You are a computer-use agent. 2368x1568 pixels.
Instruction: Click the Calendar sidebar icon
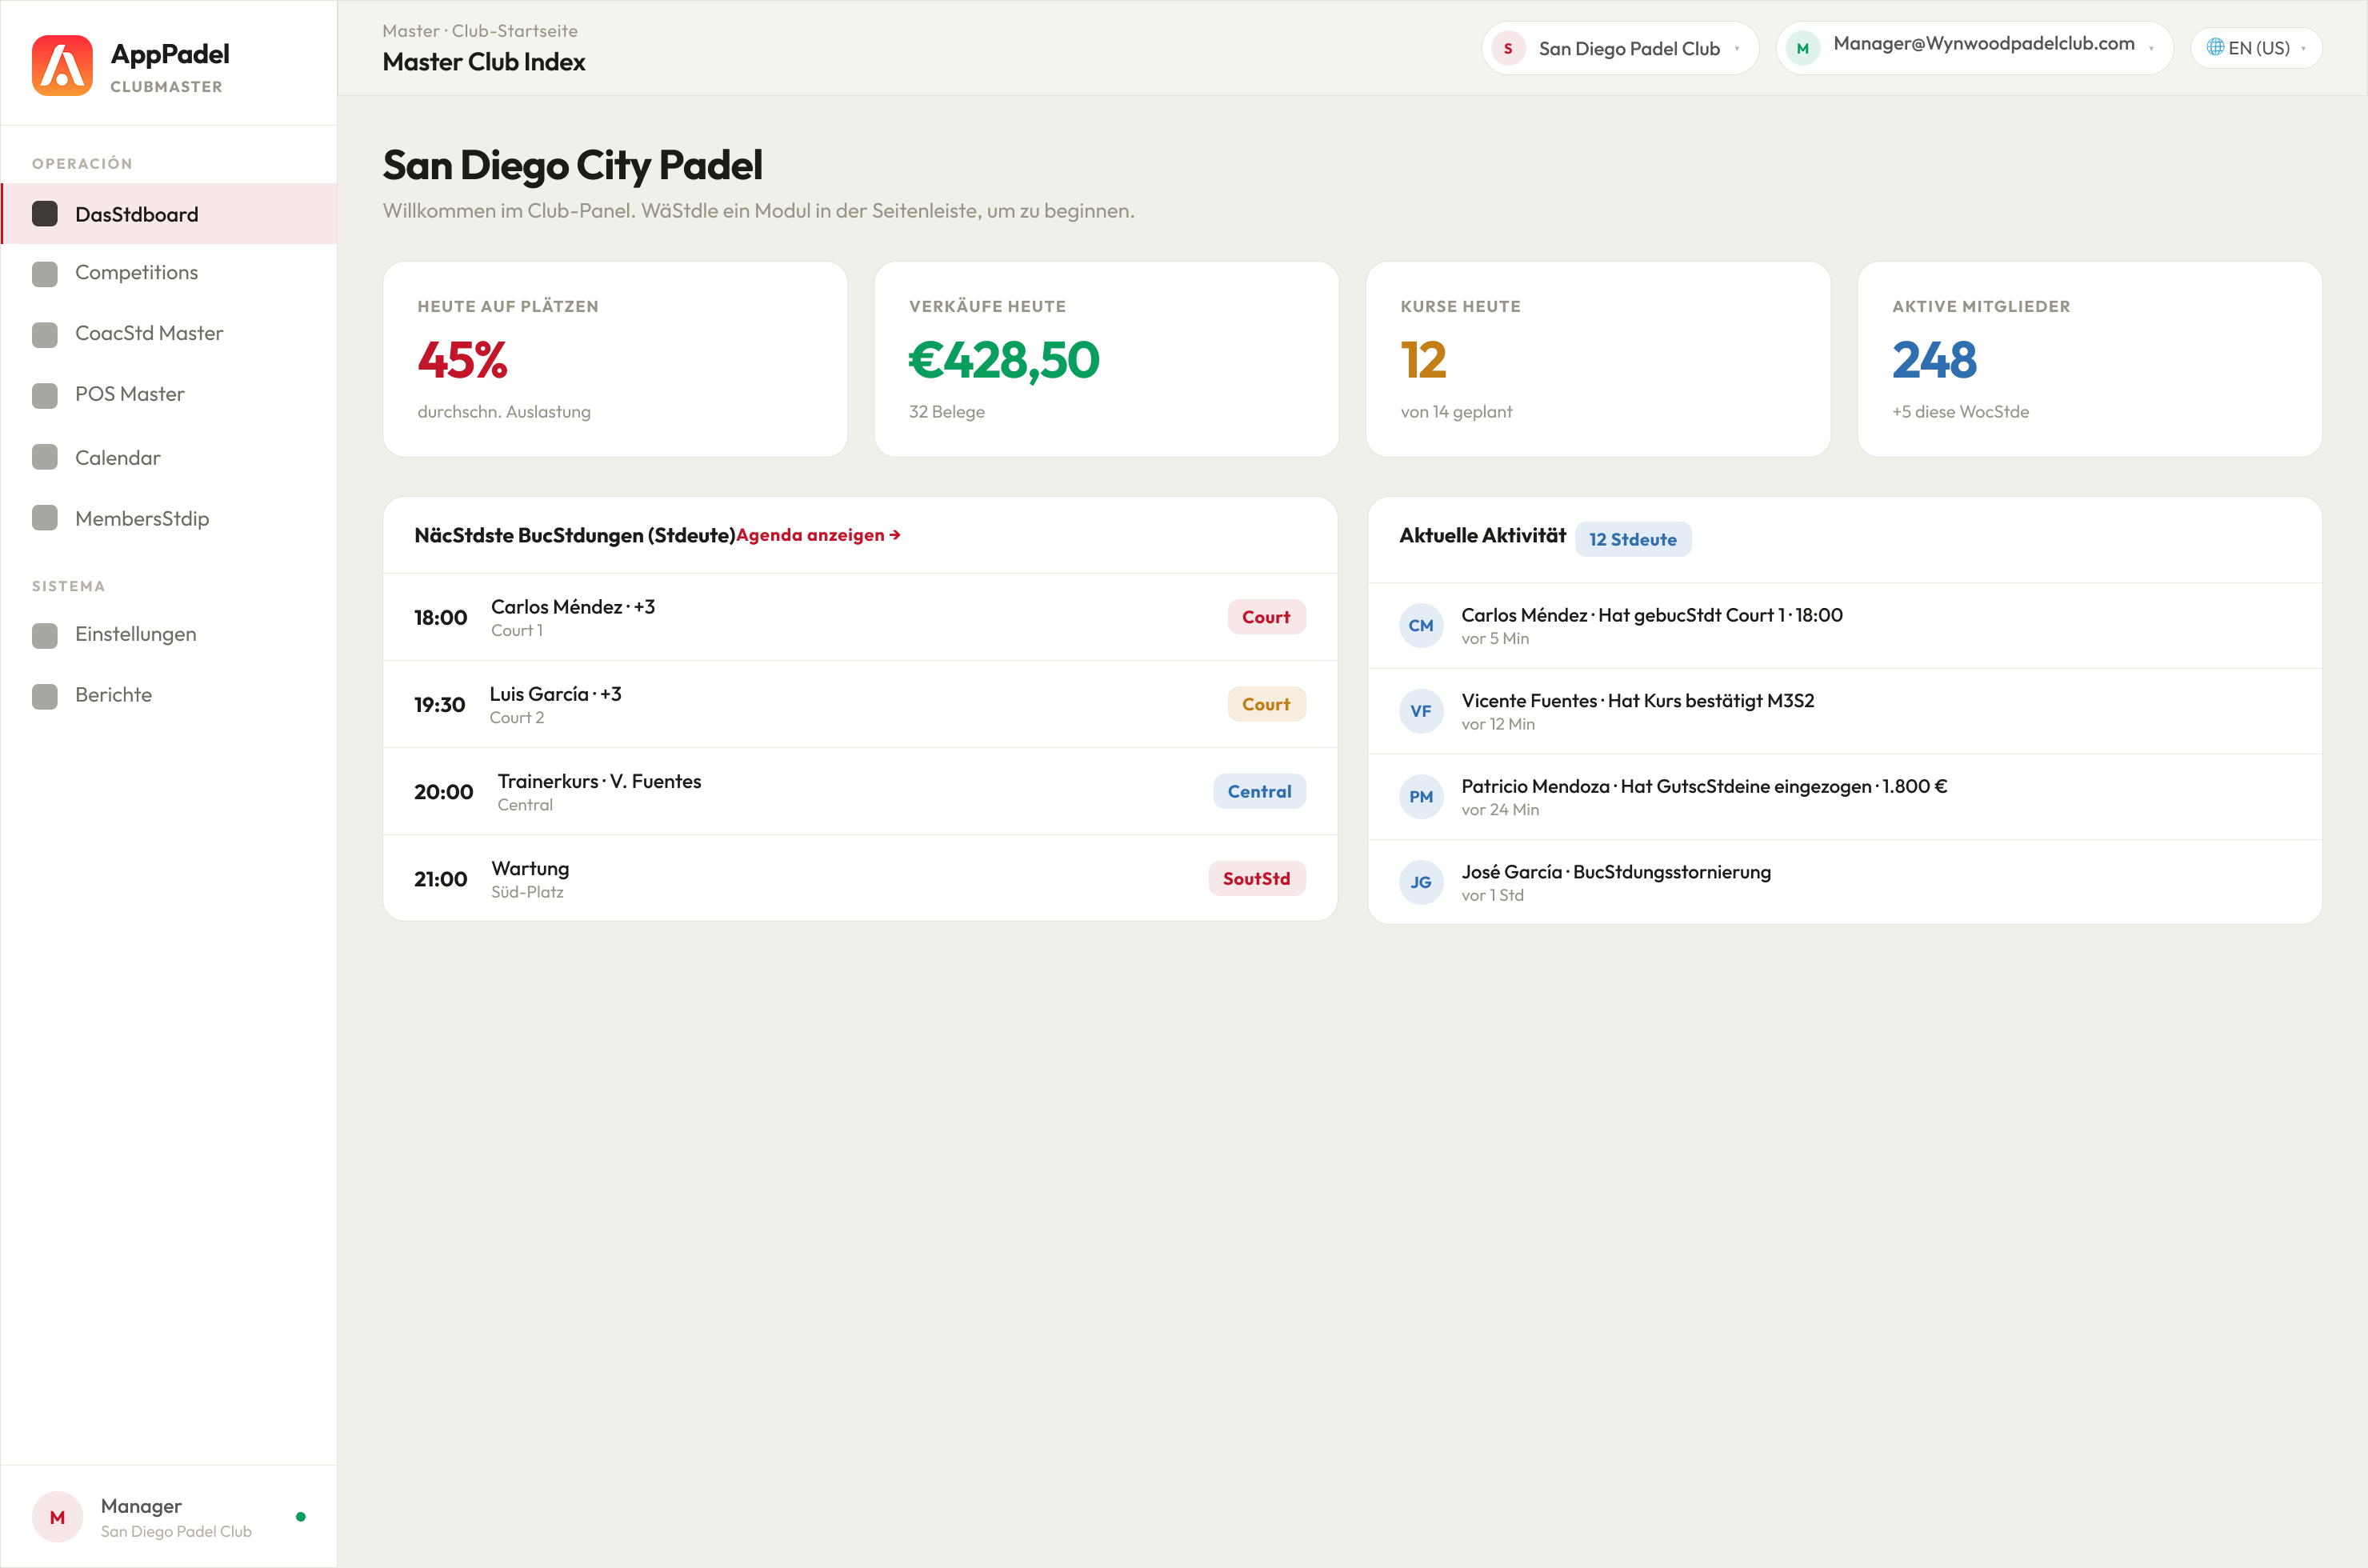pos(45,458)
